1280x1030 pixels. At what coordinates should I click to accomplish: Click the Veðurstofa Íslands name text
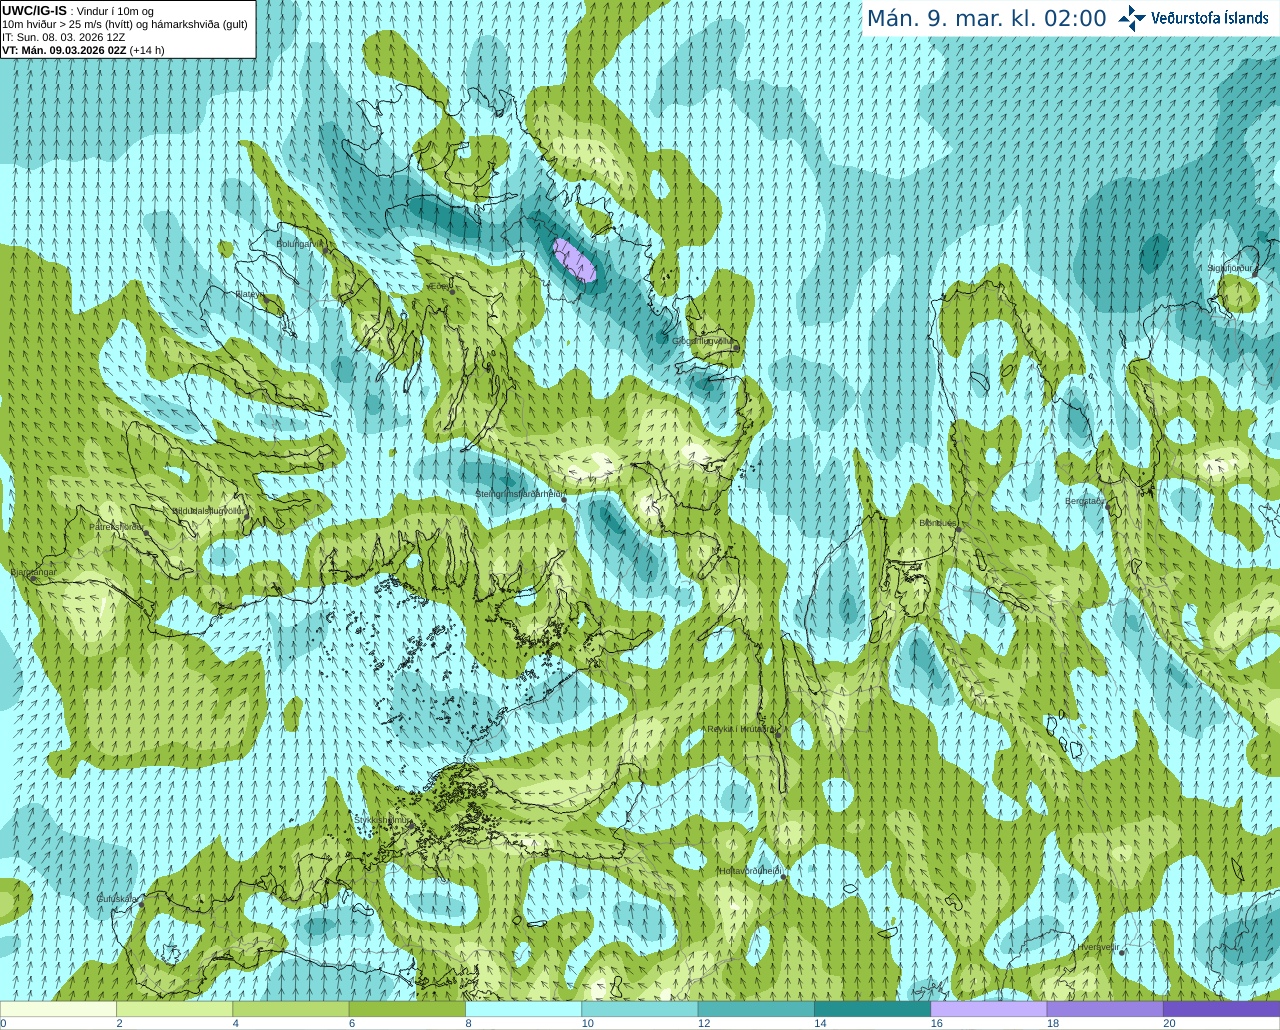pyautogui.click(x=1210, y=18)
